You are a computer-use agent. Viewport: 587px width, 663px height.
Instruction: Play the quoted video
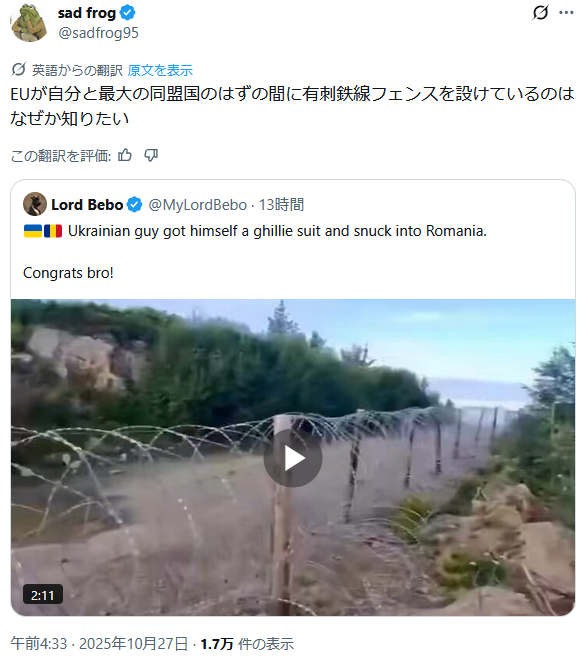[x=293, y=458]
